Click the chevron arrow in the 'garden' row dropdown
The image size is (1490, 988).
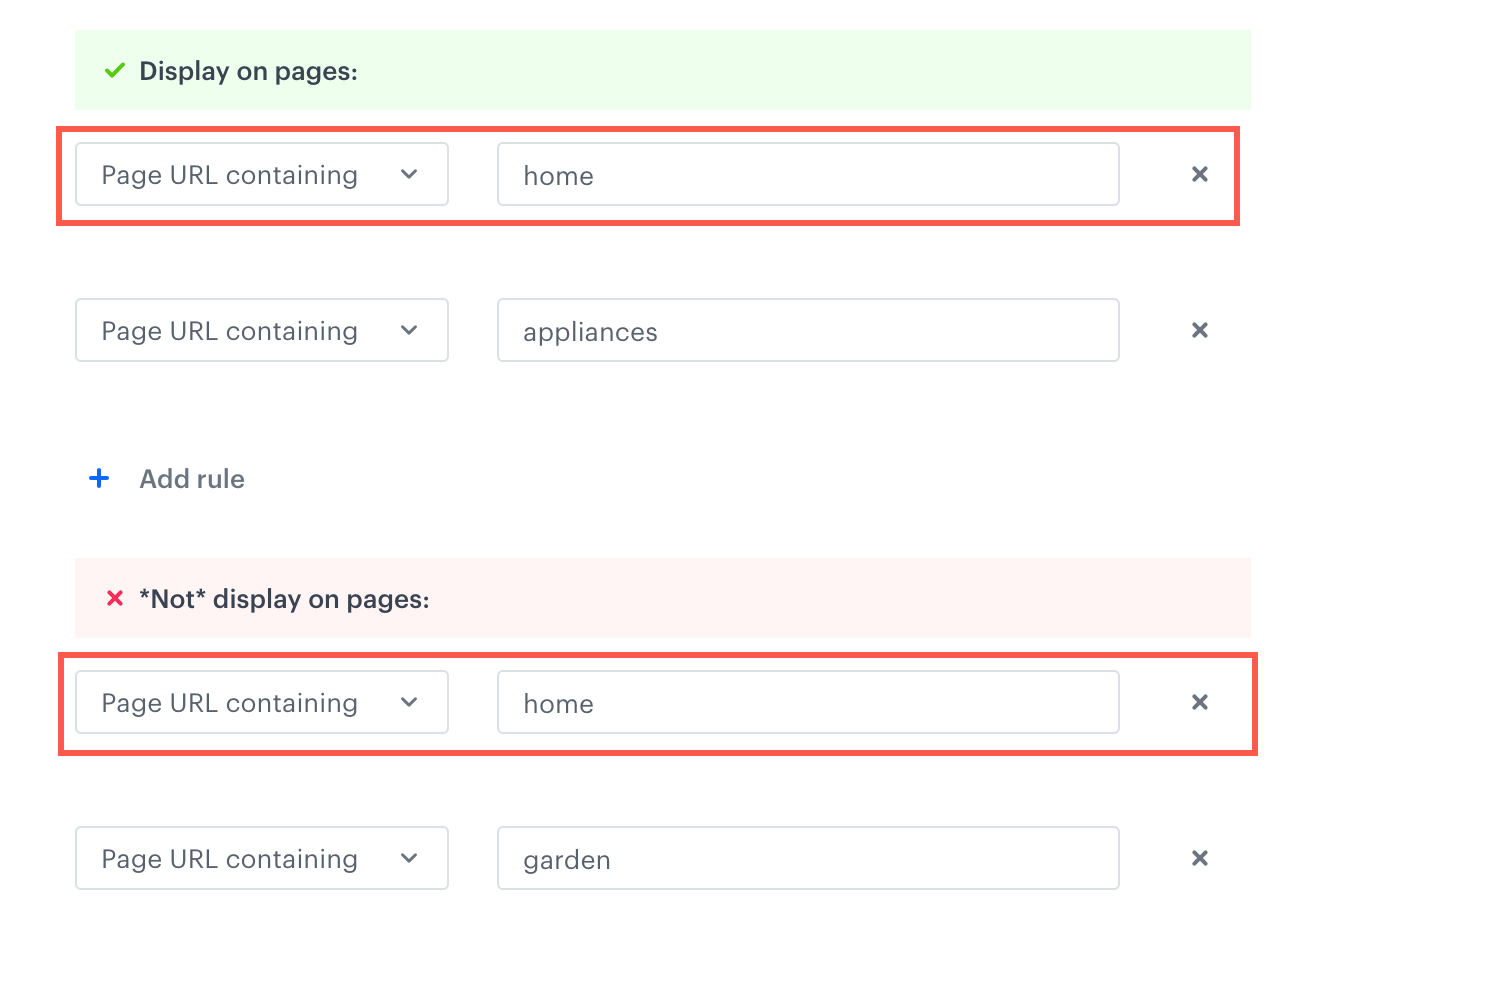tap(409, 858)
